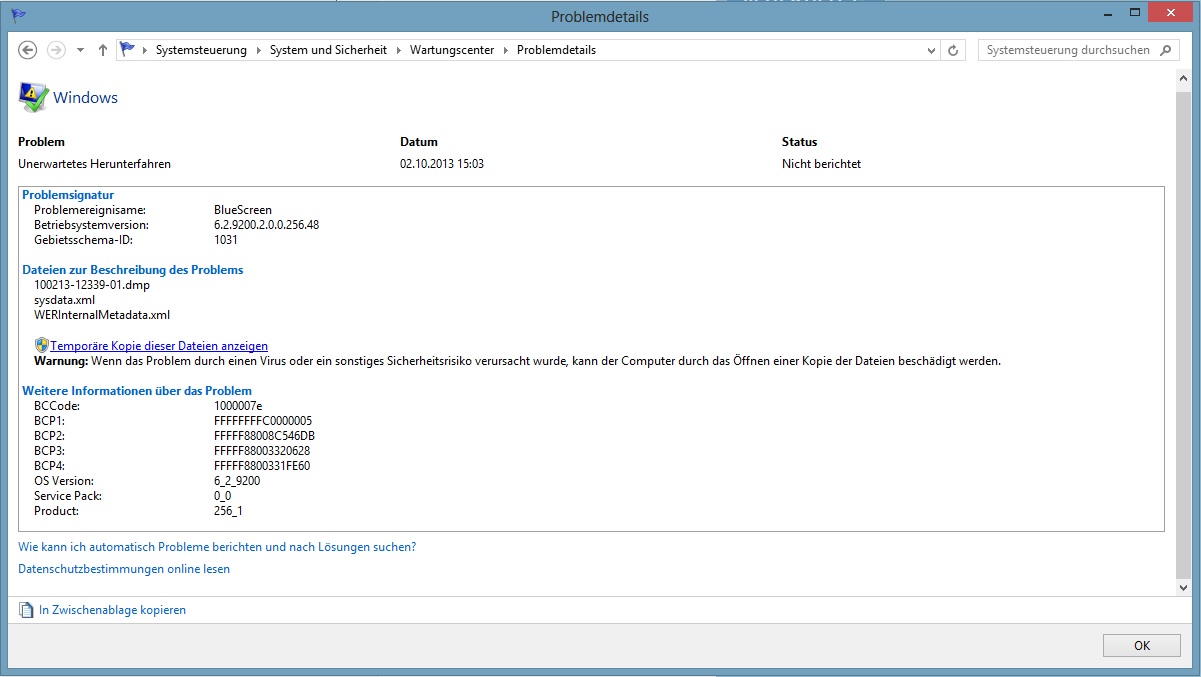Click the Windows heading text

(x=86, y=98)
